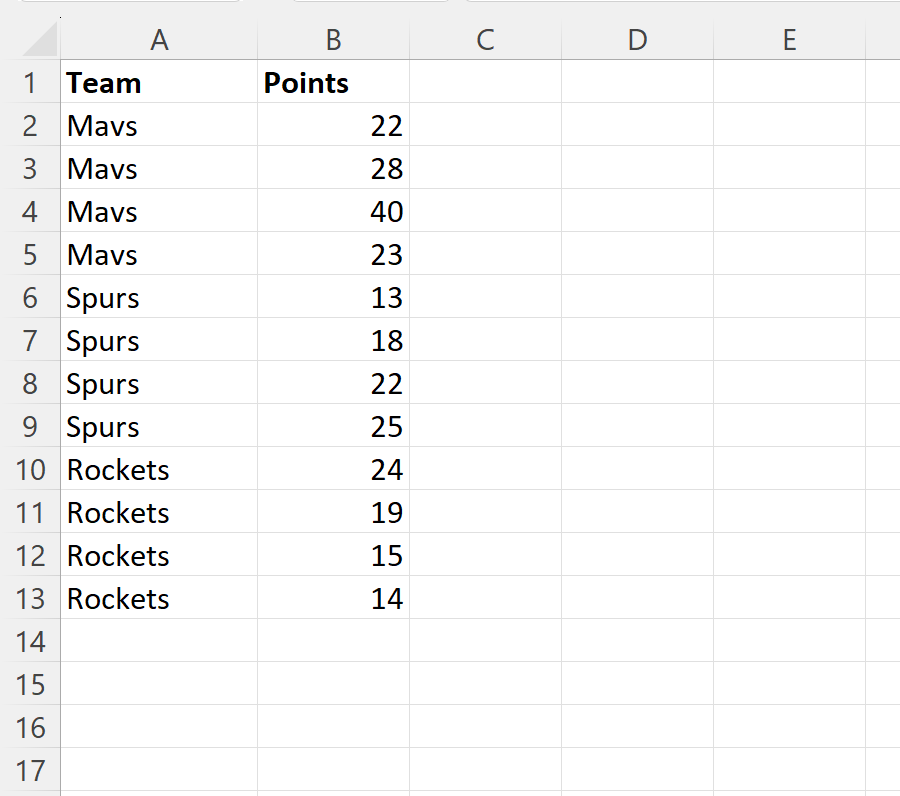This screenshot has height=796, width=900.
Task: Select row 1 header
Action: click(30, 82)
